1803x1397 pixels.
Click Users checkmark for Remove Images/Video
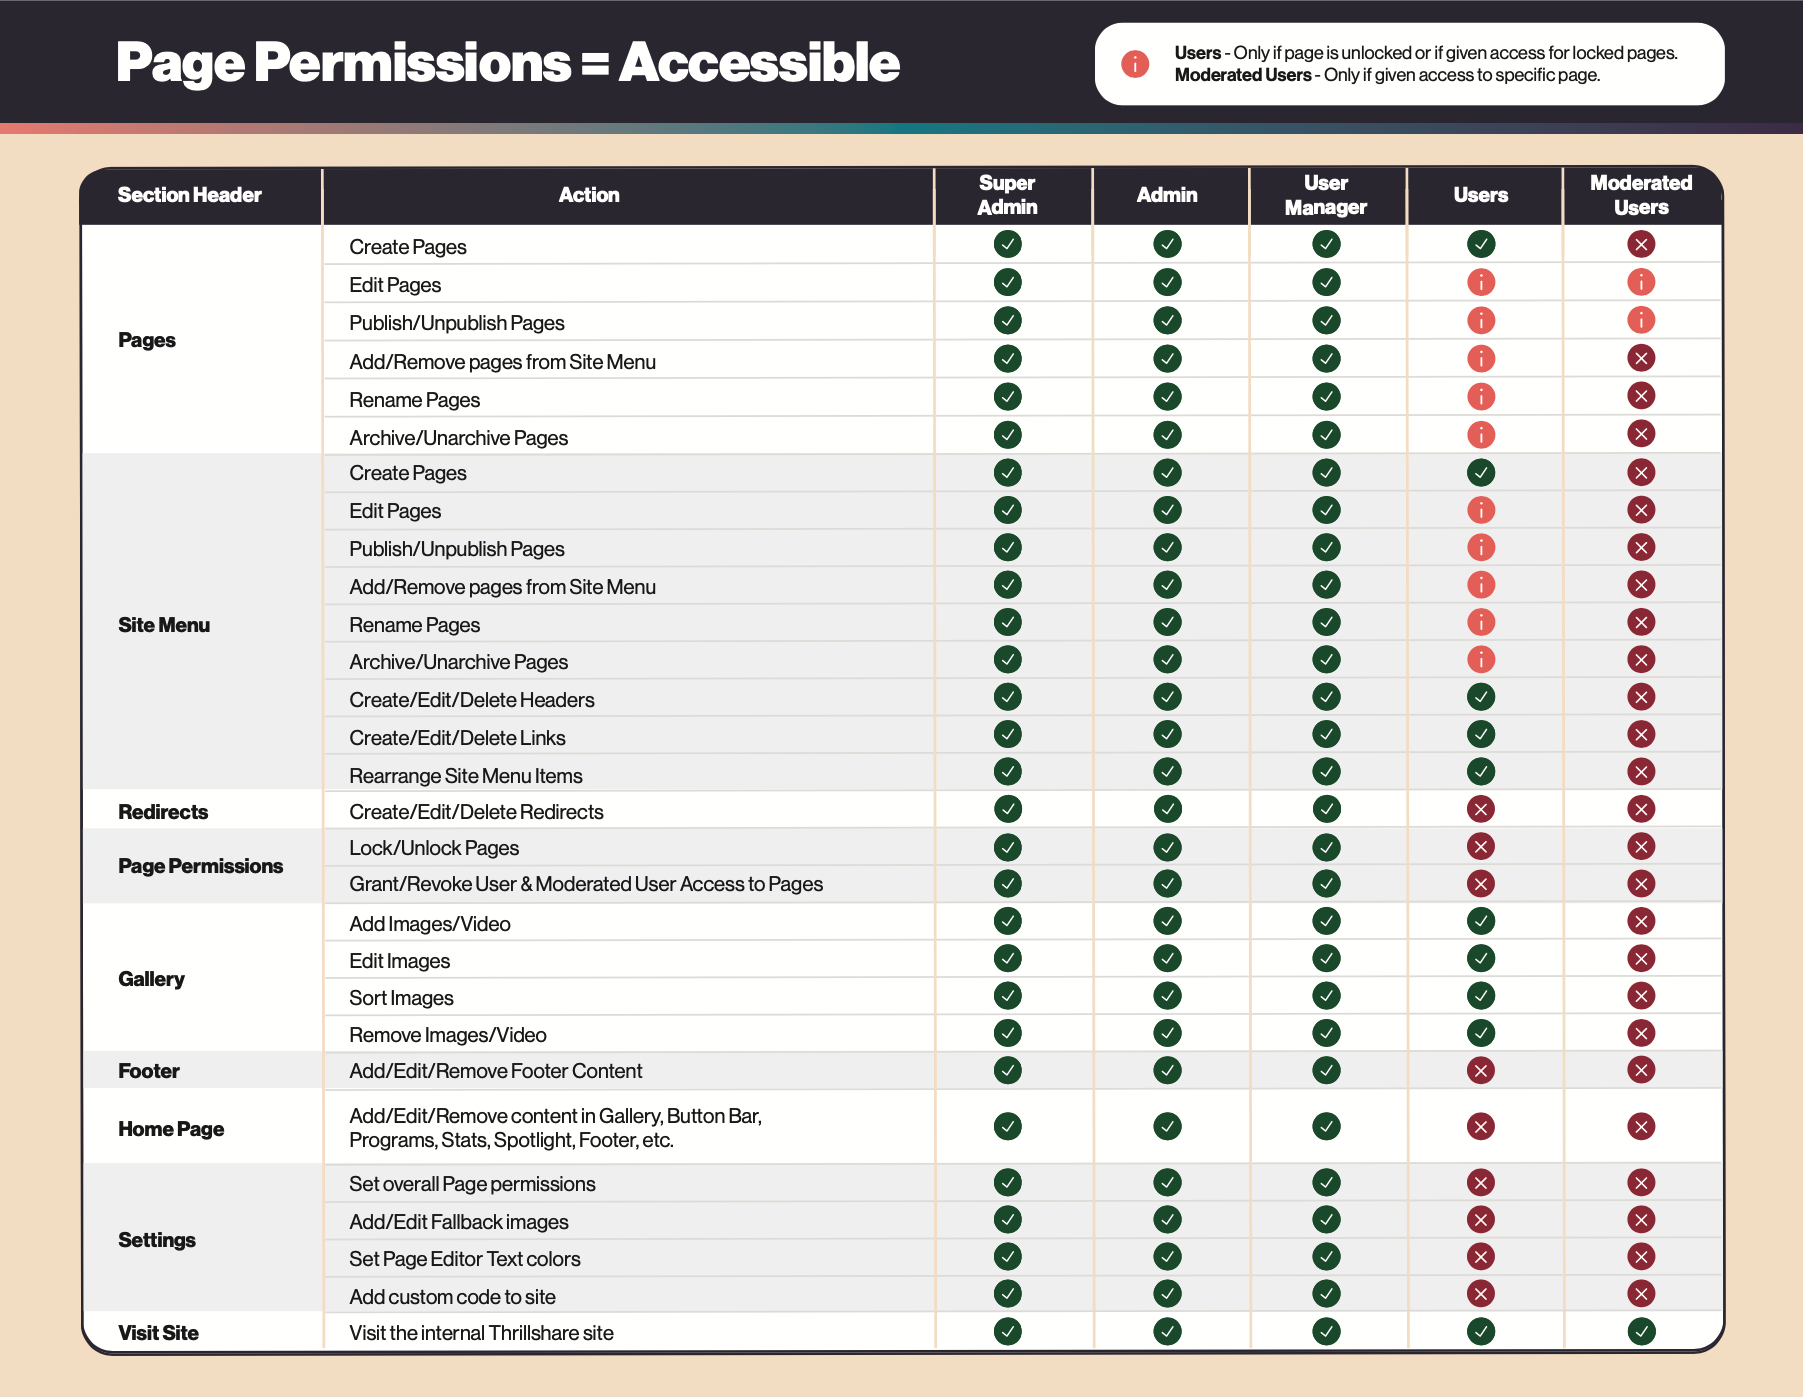point(1481,1033)
